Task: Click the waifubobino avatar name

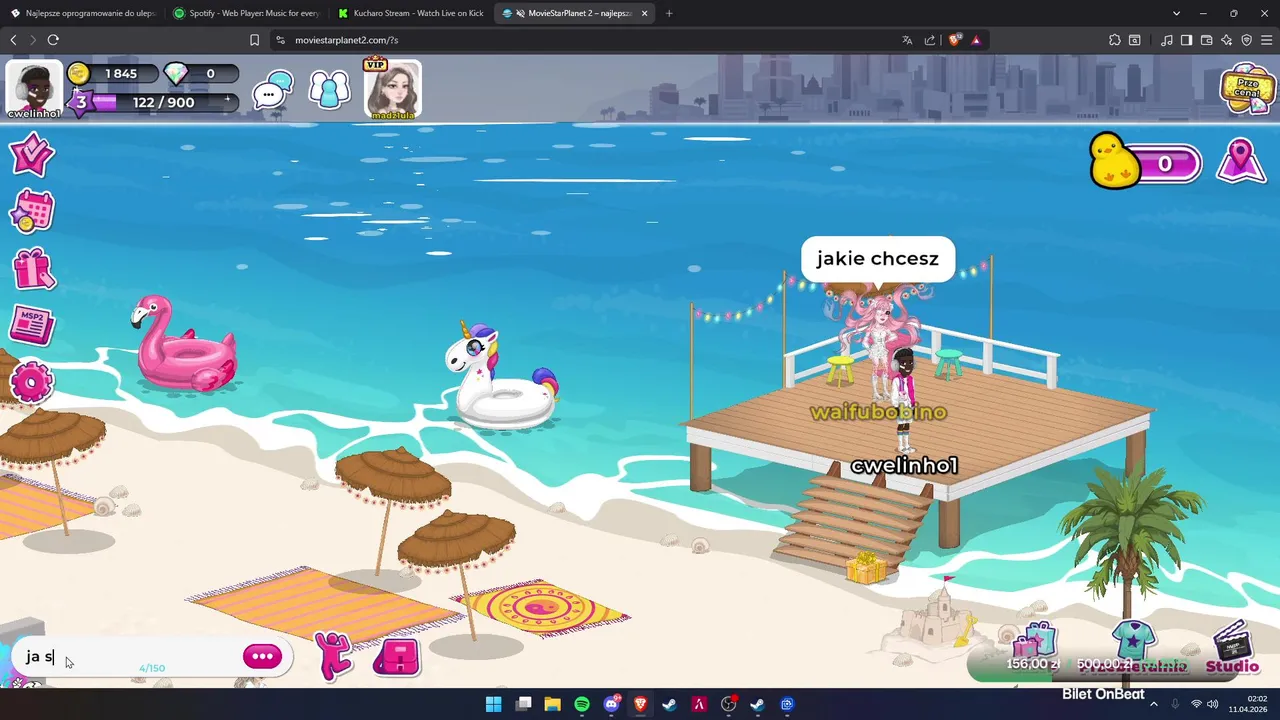Action: click(878, 412)
